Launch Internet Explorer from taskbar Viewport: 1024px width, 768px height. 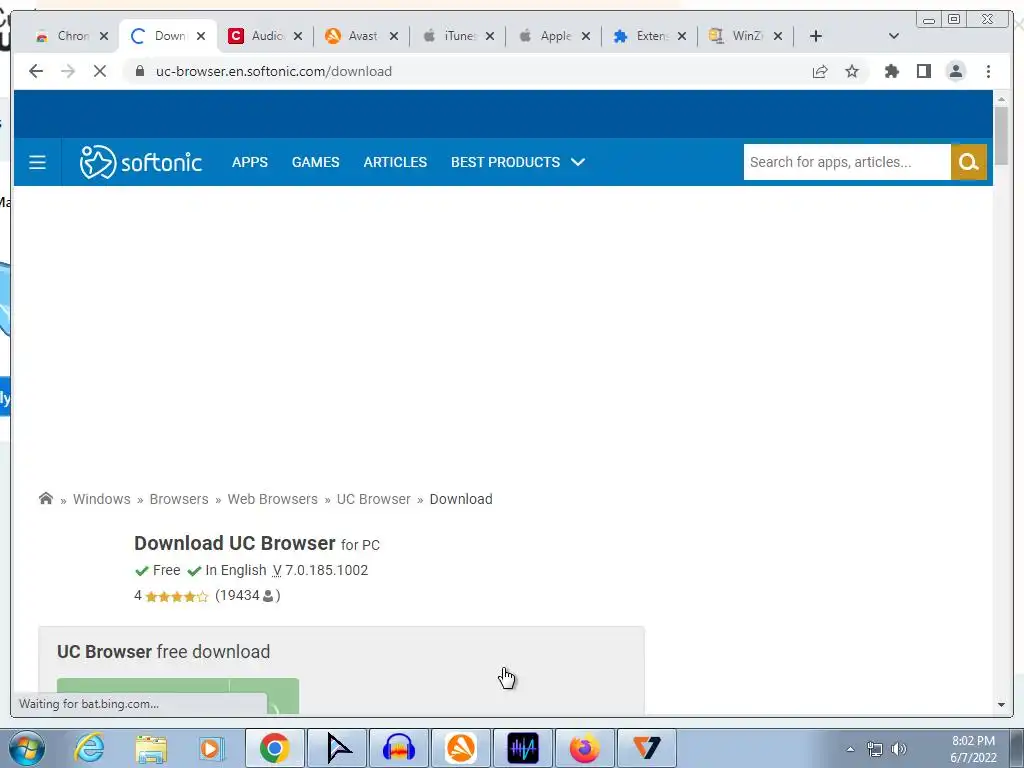pyautogui.click(x=89, y=748)
